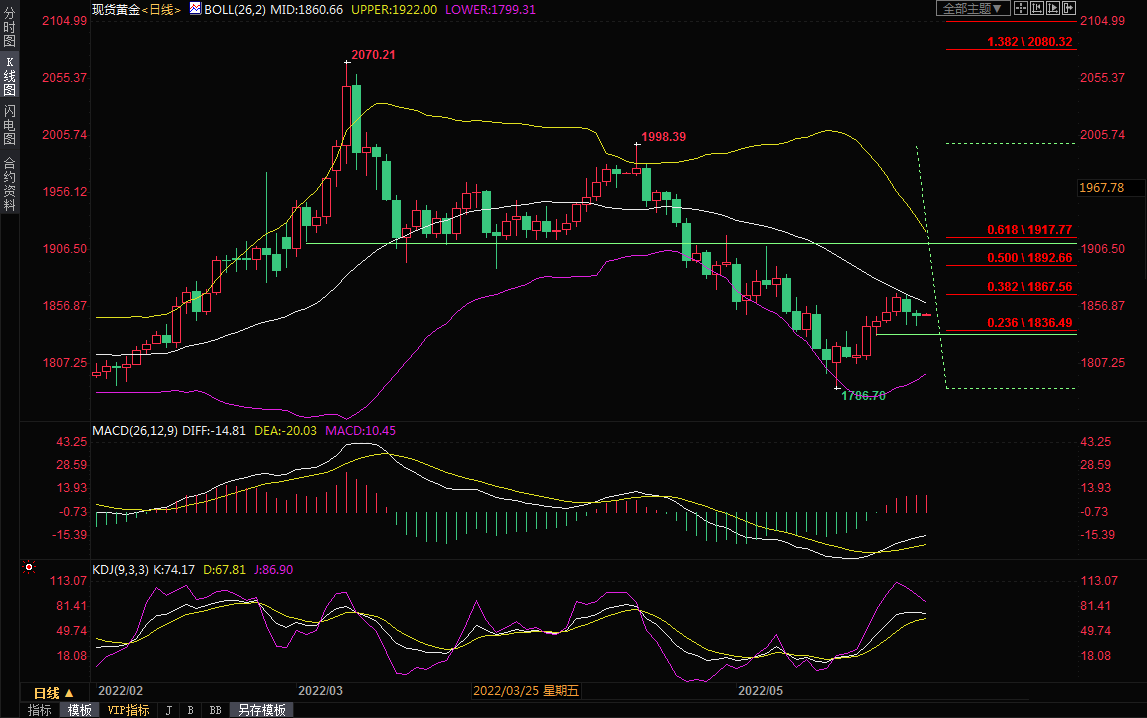Select the K线图 sidebar tab

[9, 76]
